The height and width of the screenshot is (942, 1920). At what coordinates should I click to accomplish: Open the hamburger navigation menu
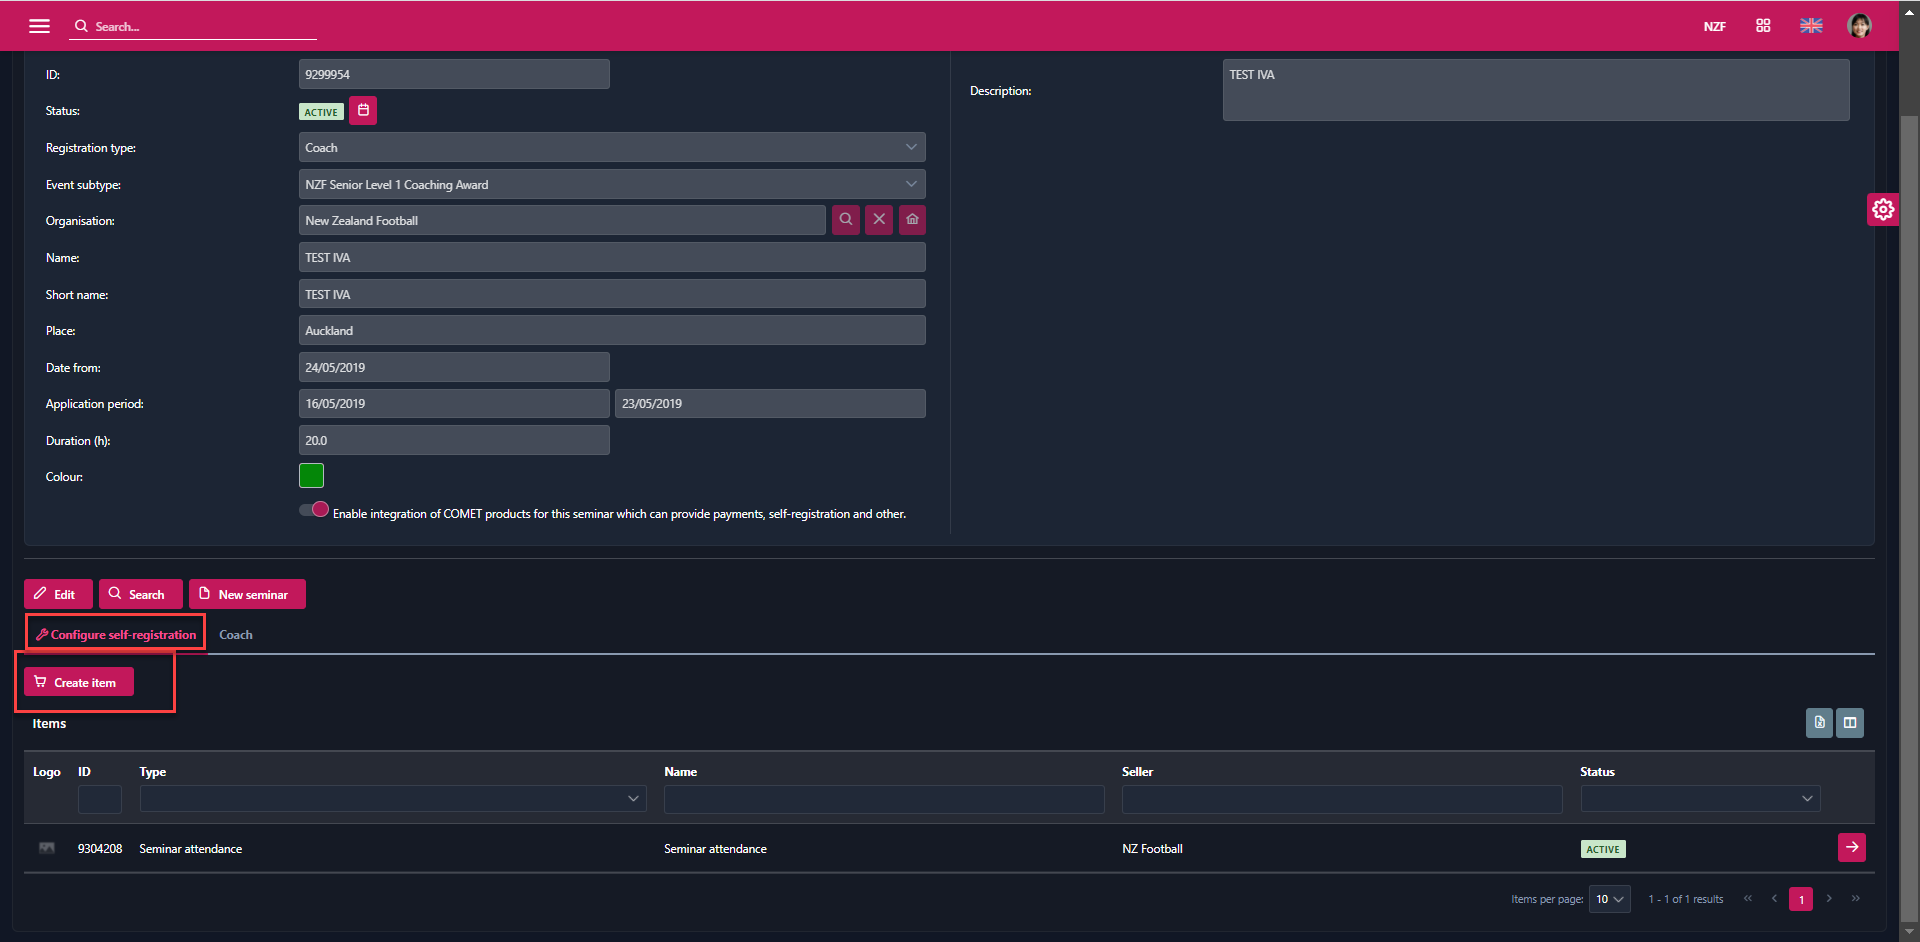point(39,26)
